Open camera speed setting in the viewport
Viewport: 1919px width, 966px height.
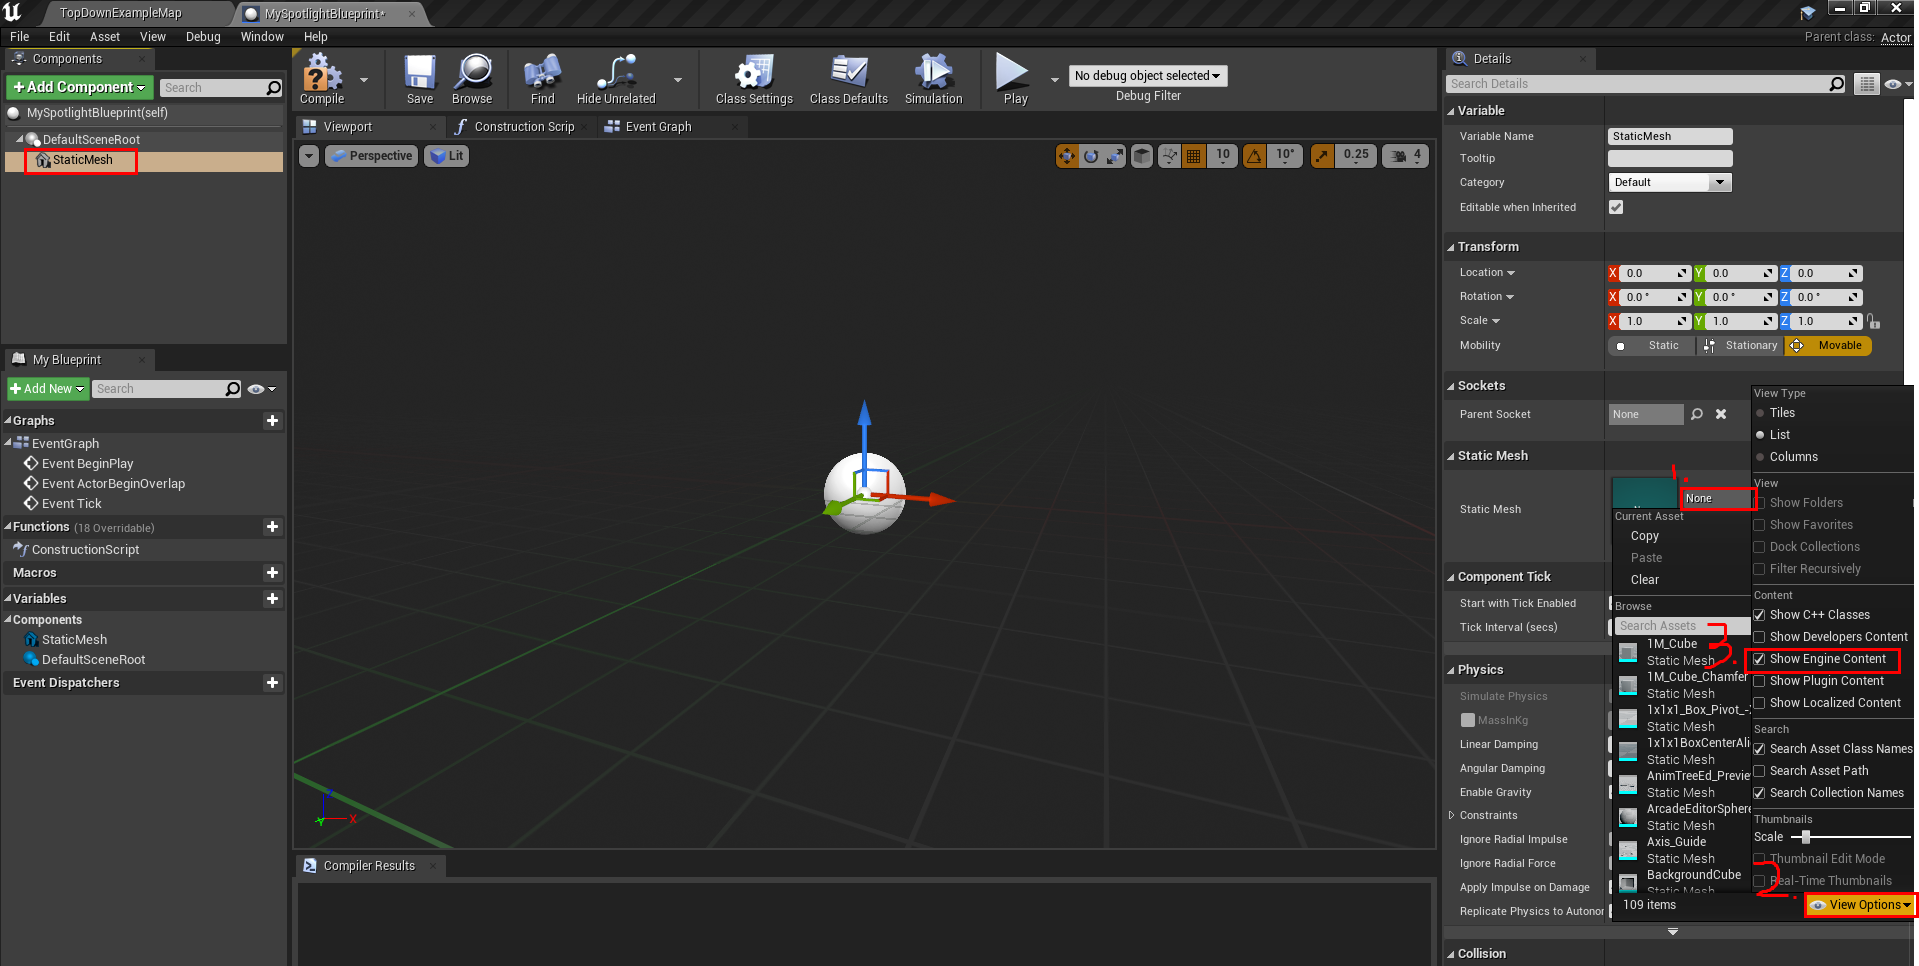point(1406,156)
